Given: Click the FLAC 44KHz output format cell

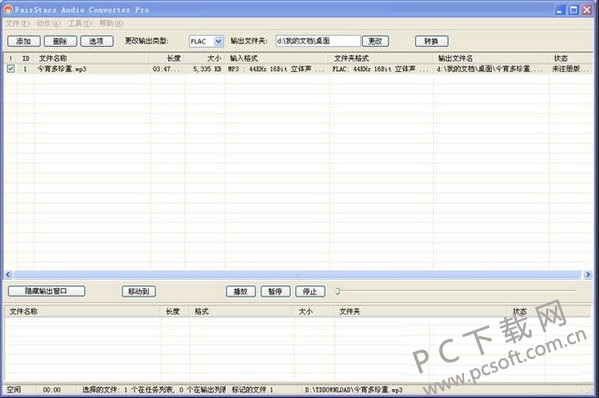Looking at the screenshot, I should 380,69.
